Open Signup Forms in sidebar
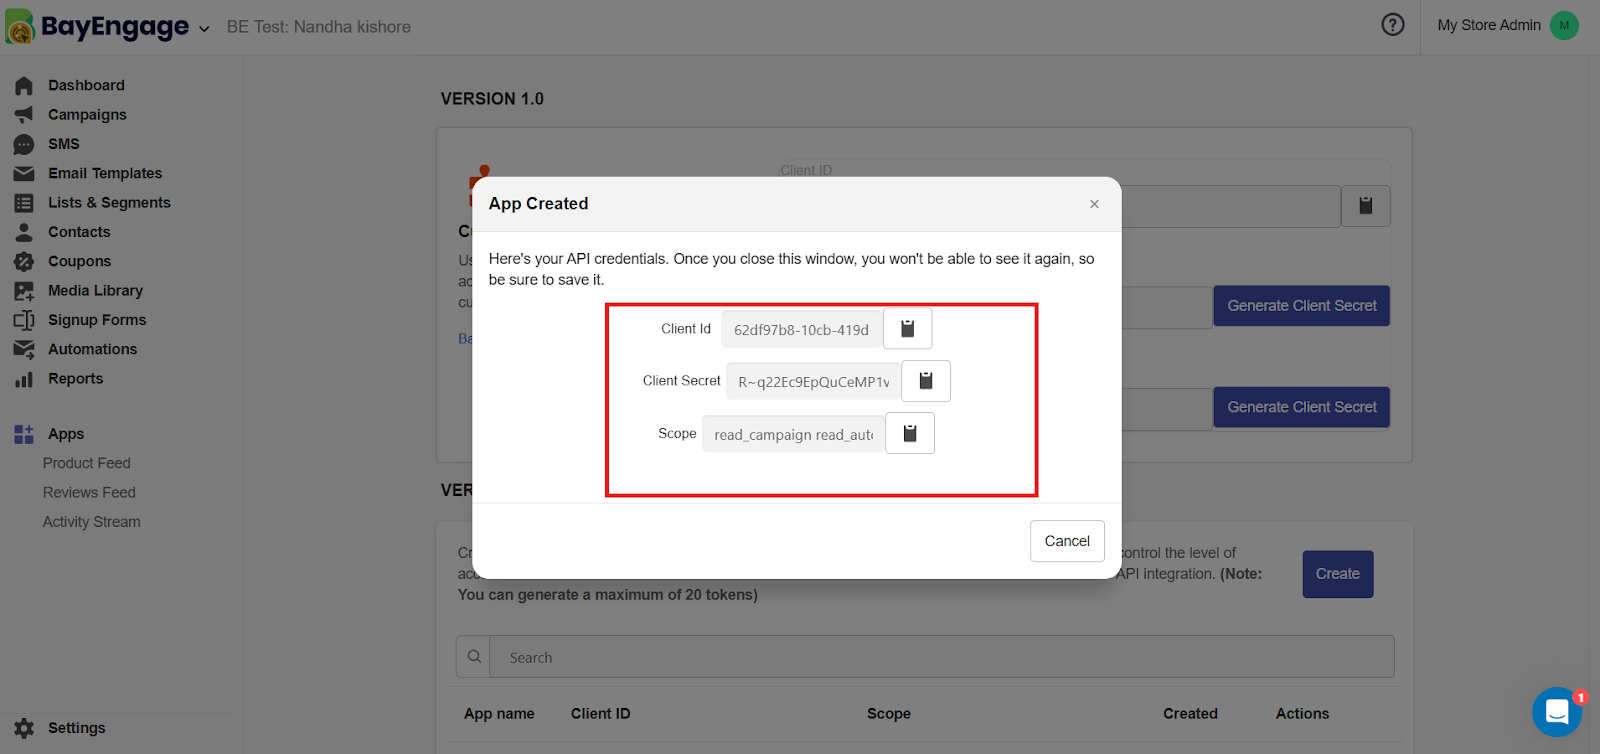1600x754 pixels. 97,320
